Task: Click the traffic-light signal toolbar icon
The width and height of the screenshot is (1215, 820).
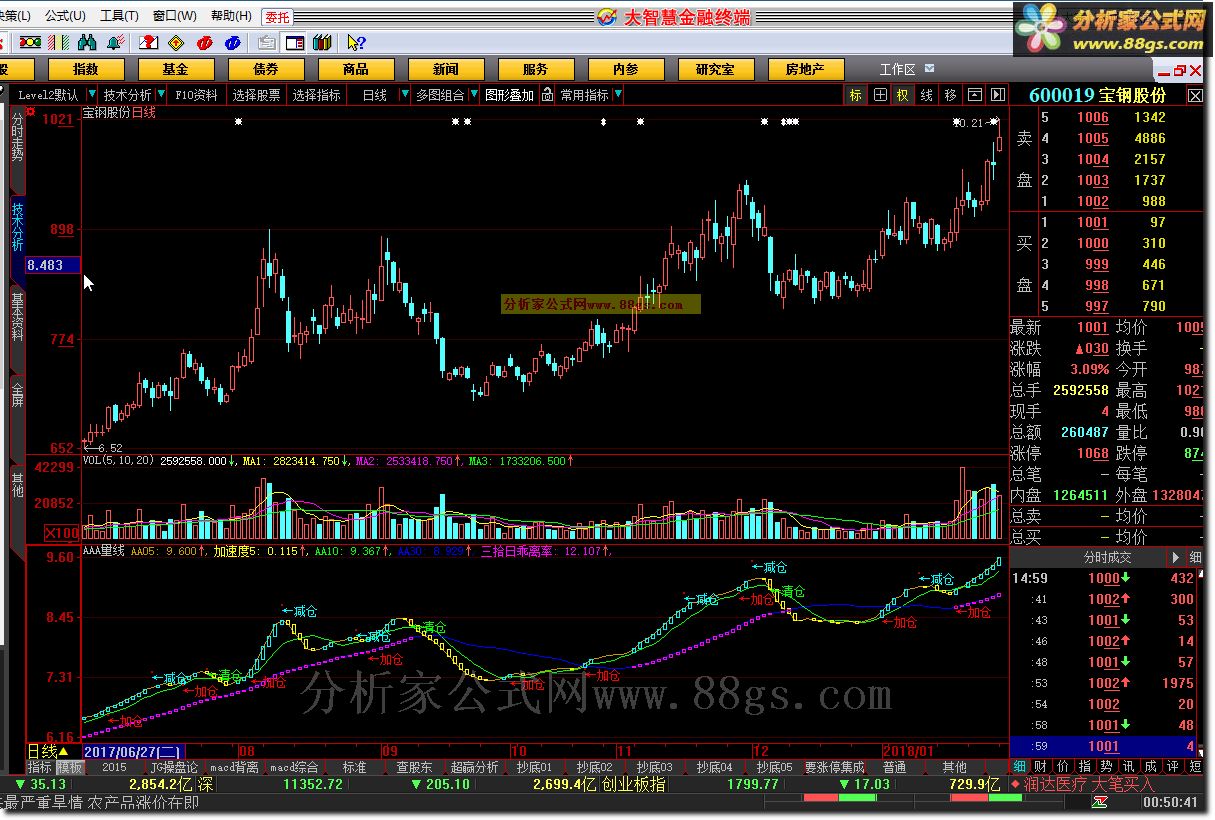Action: pyautogui.click(x=31, y=43)
